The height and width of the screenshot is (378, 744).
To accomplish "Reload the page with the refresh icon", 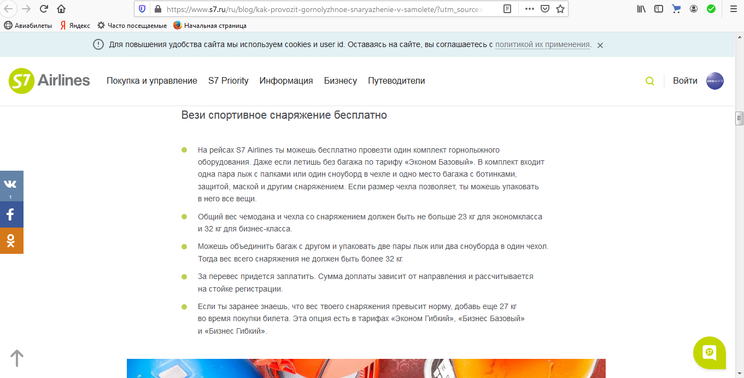I will pos(44,9).
